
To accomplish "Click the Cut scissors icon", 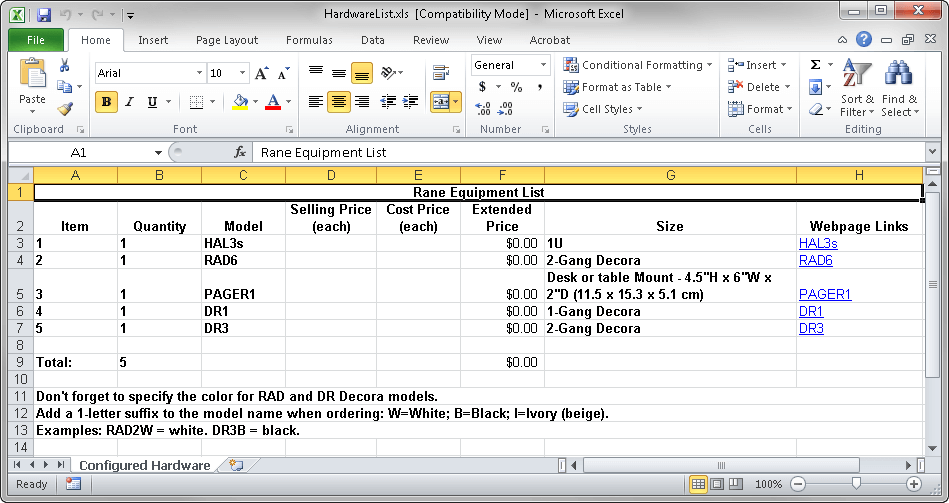I will click(x=65, y=65).
